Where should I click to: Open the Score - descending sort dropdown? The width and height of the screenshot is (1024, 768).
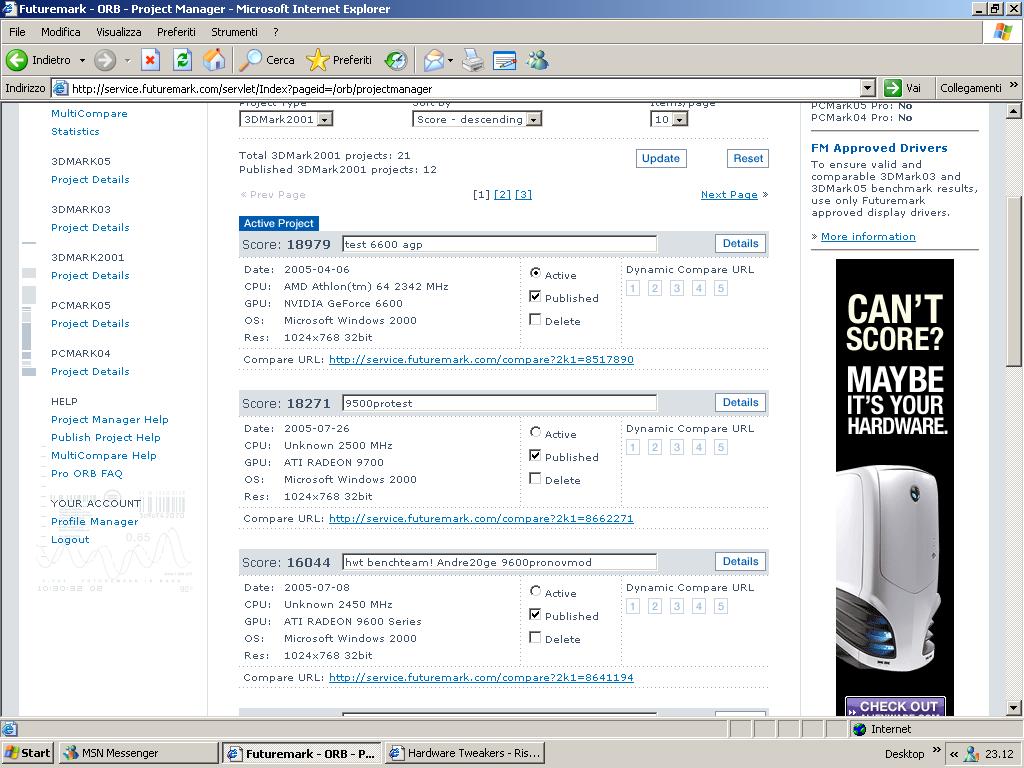coord(477,119)
